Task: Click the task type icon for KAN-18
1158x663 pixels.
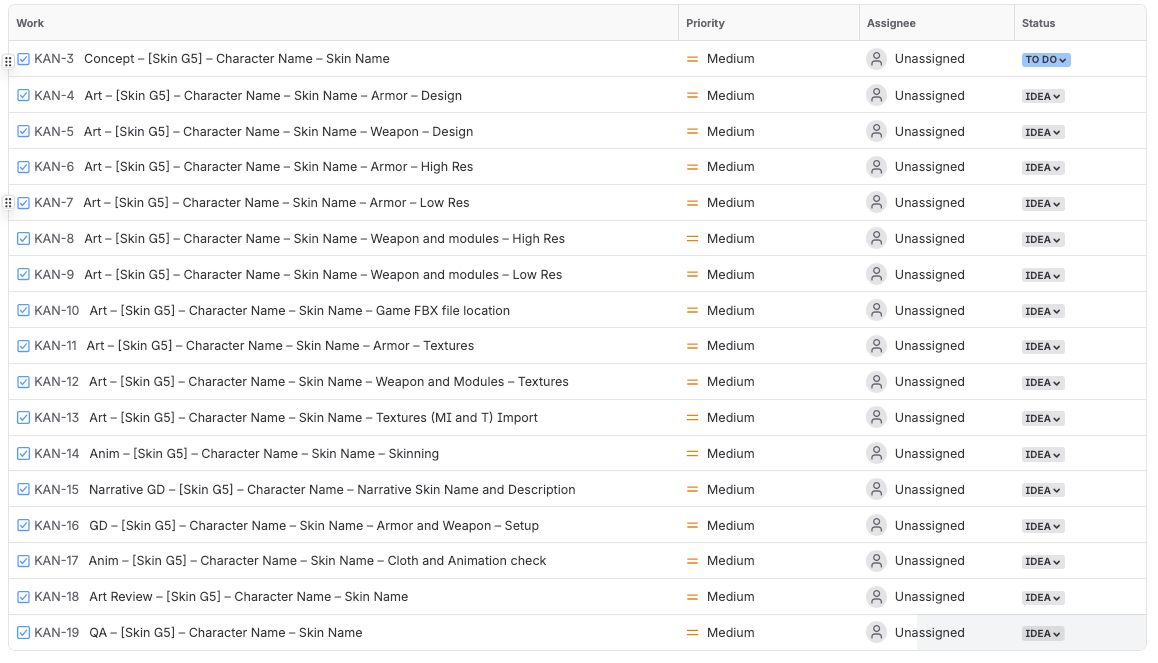Action: coord(24,597)
